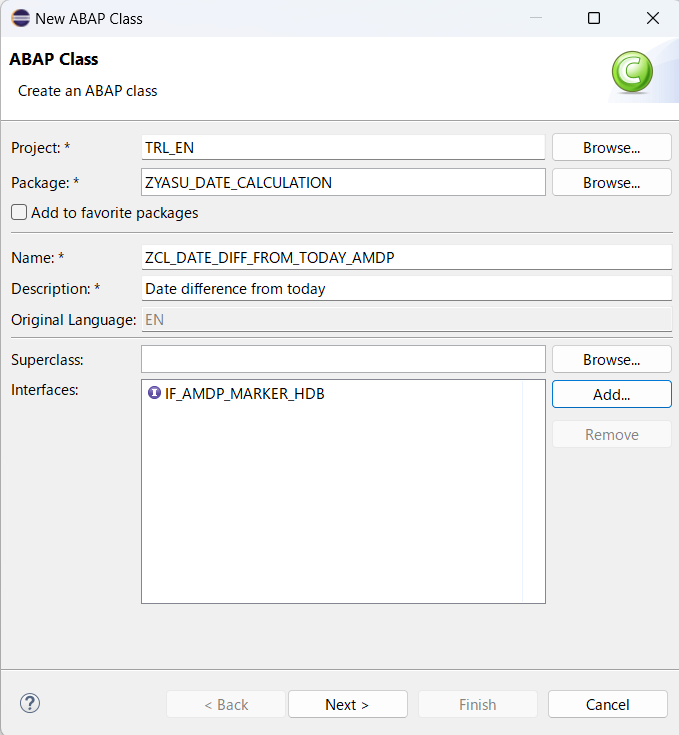Click into the Name field
The image size is (679, 735).
[406, 257]
